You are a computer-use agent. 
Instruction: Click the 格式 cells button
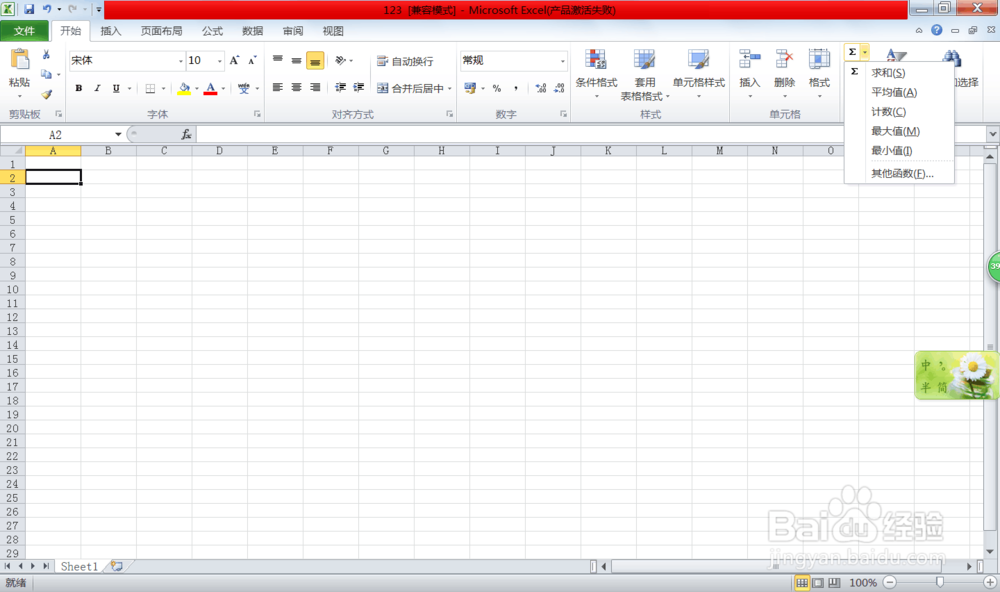(x=819, y=73)
